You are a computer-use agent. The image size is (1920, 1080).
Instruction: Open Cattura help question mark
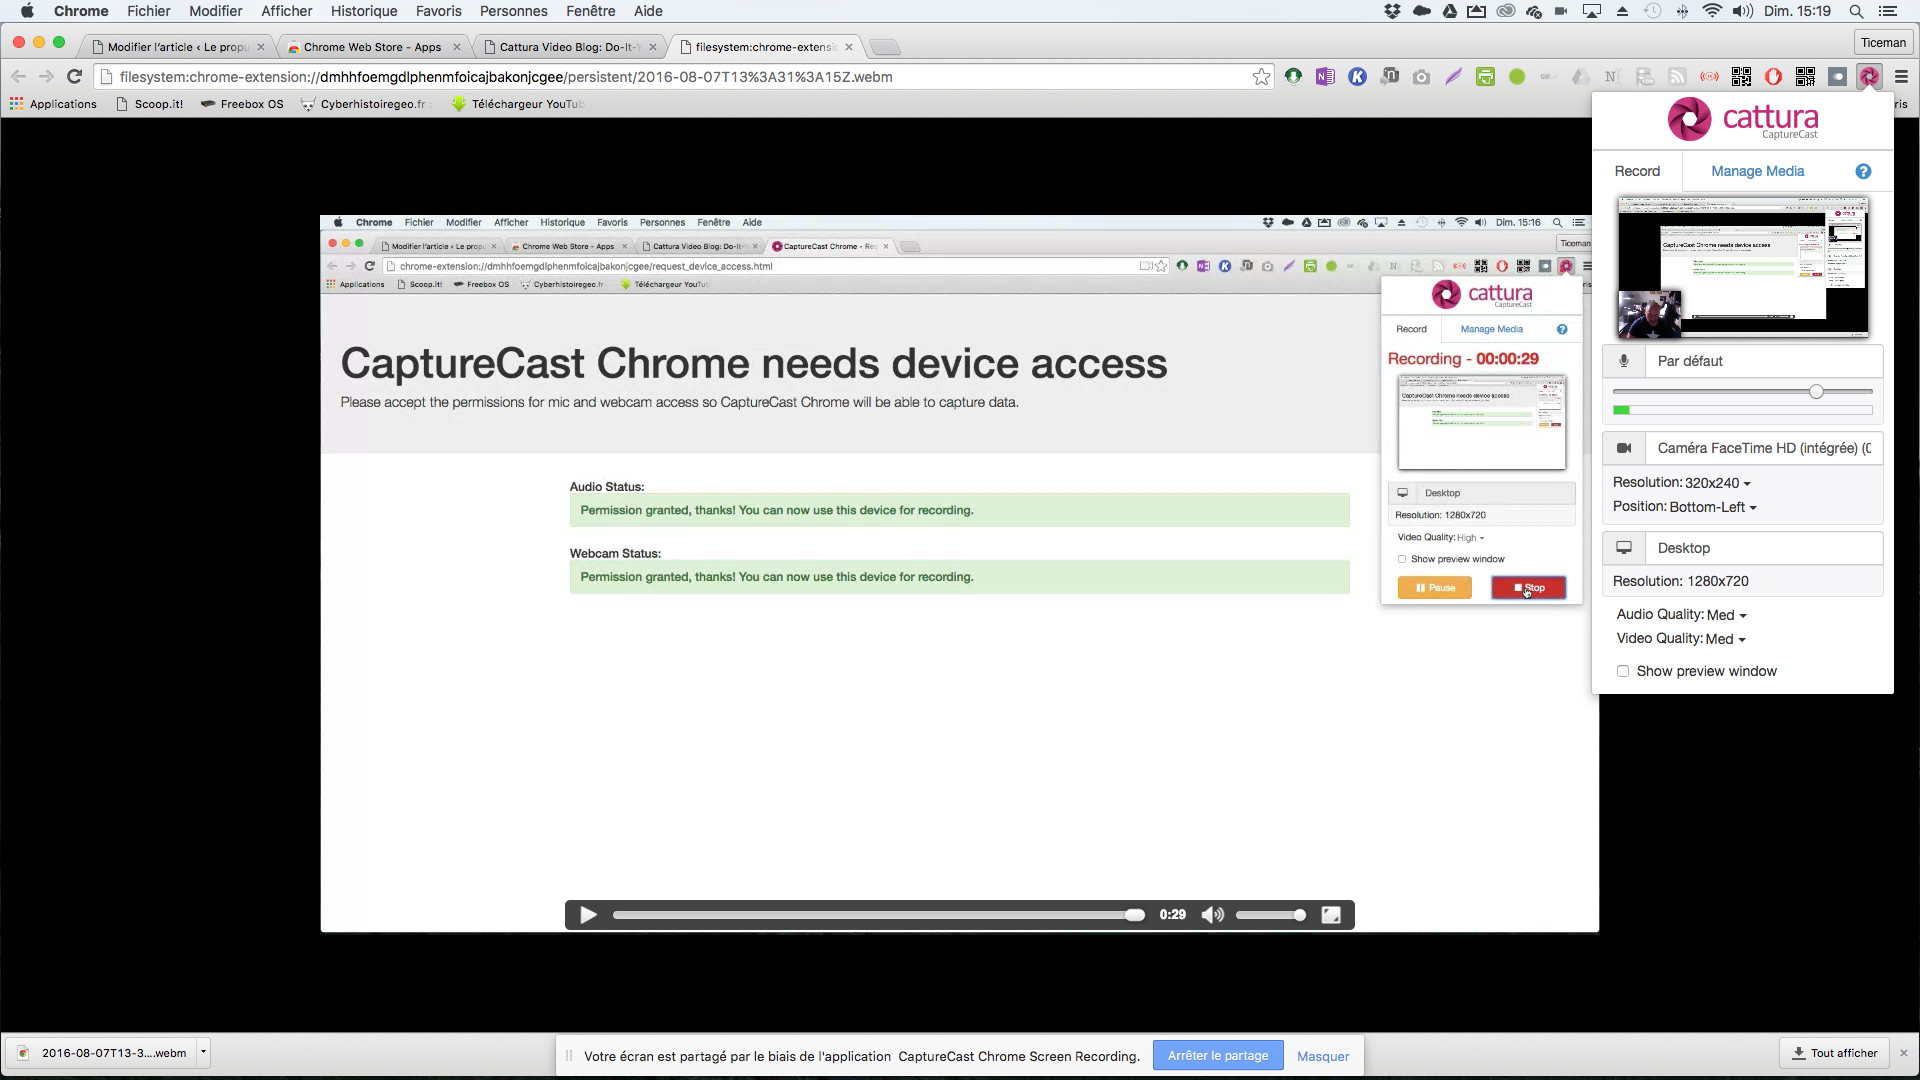tap(1863, 171)
